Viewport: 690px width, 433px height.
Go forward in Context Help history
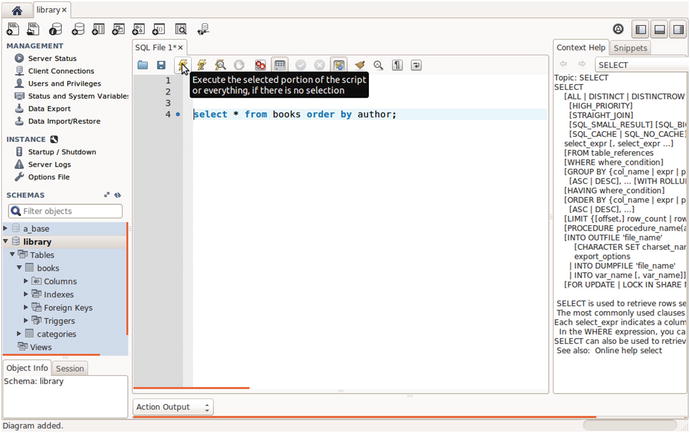point(582,64)
